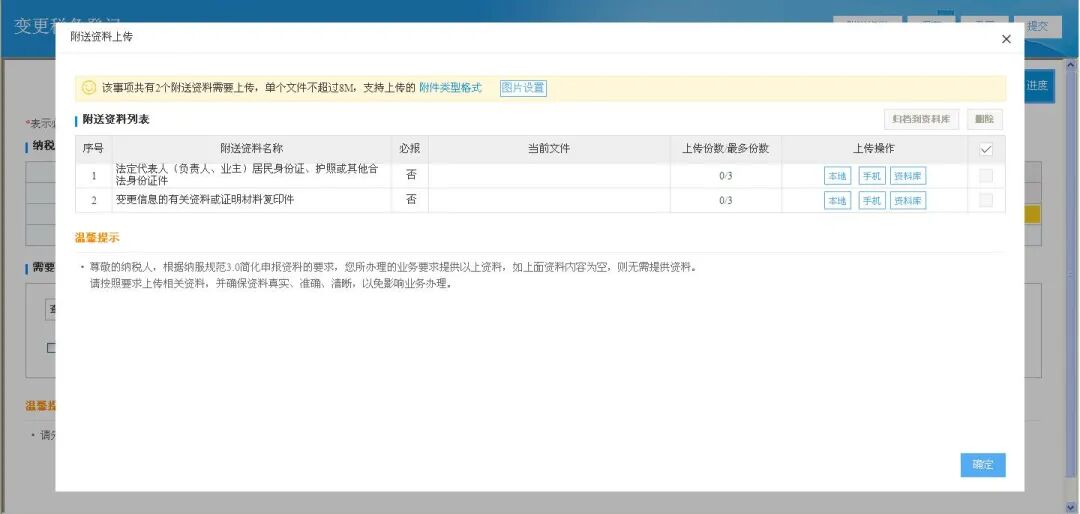Choose 手机 upload for 变更信息的有关资料 row
The width and height of the screenshot is (1080, 514).
click(x=871, y=201)
